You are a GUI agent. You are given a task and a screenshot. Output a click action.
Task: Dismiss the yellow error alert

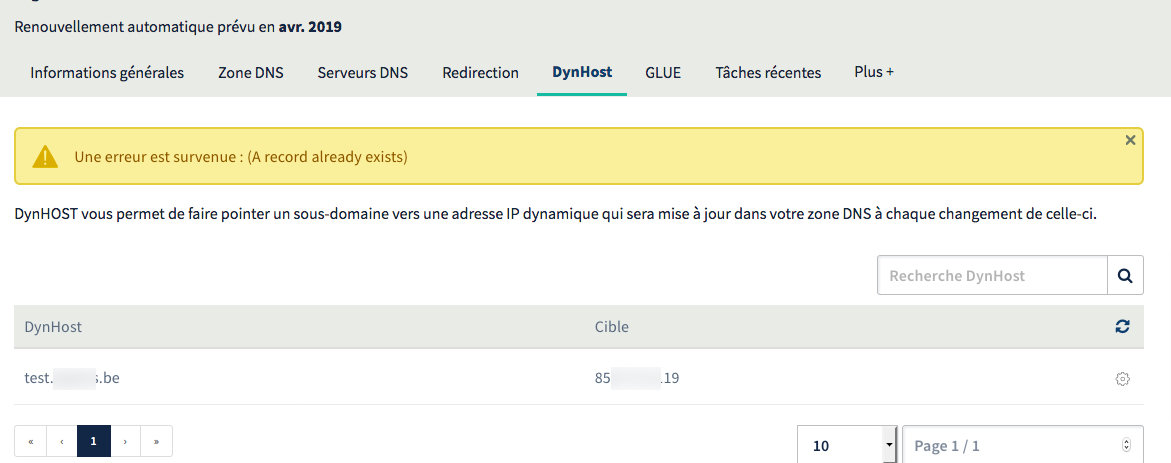[x=1130, y=141]
